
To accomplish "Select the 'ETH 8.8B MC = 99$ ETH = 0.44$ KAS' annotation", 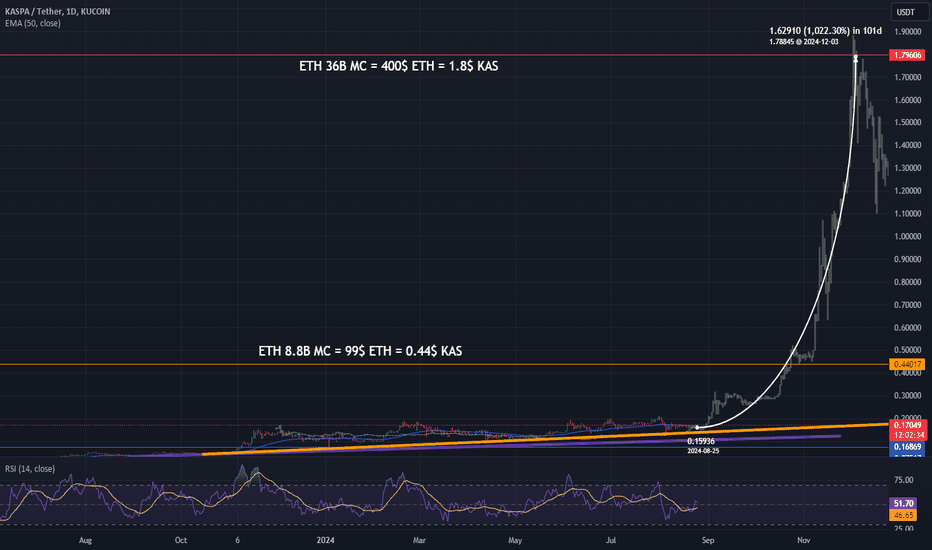I will pyautogui.click(x=360, y=351).
